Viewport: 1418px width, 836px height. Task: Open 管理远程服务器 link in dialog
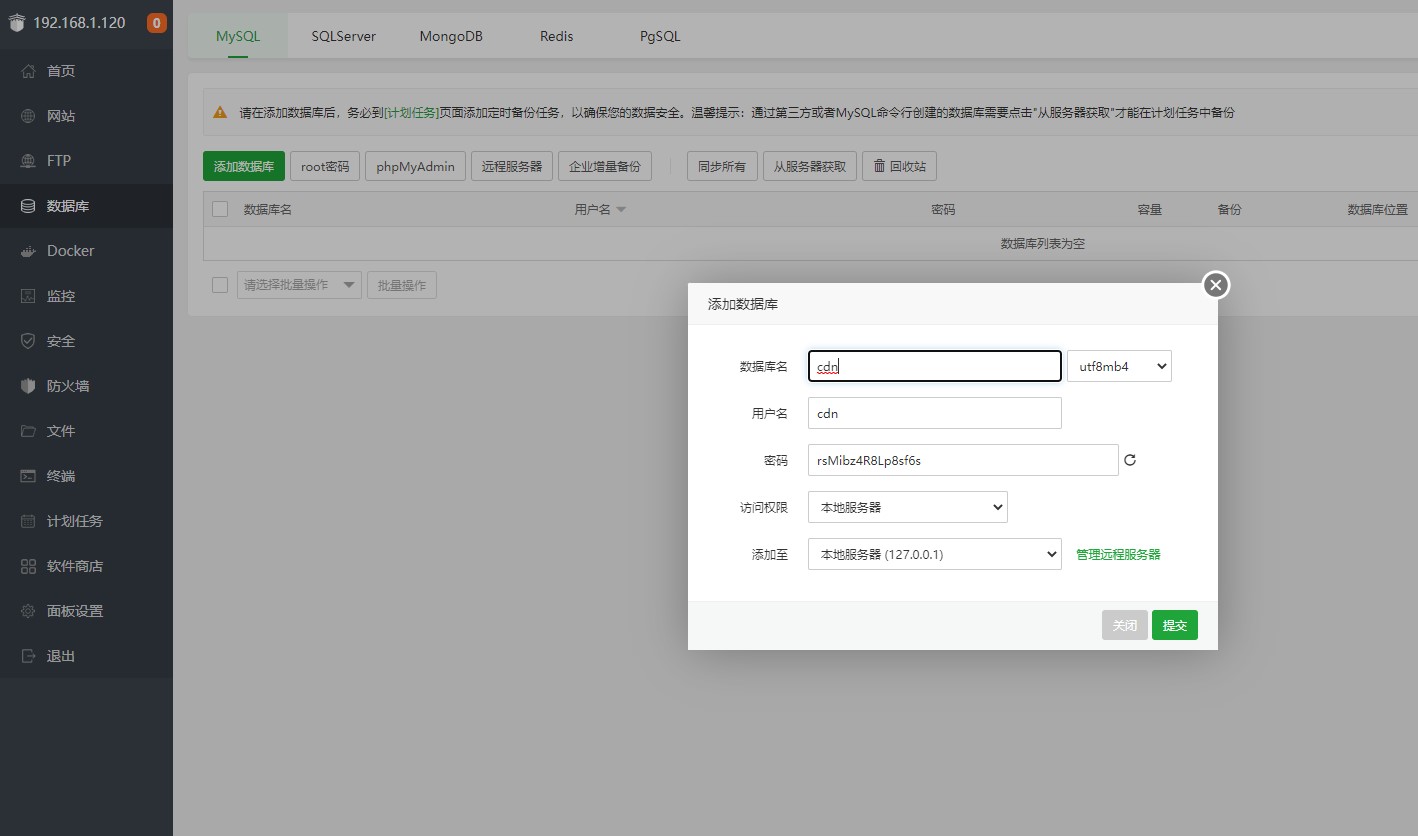(x=1118, y=554)
